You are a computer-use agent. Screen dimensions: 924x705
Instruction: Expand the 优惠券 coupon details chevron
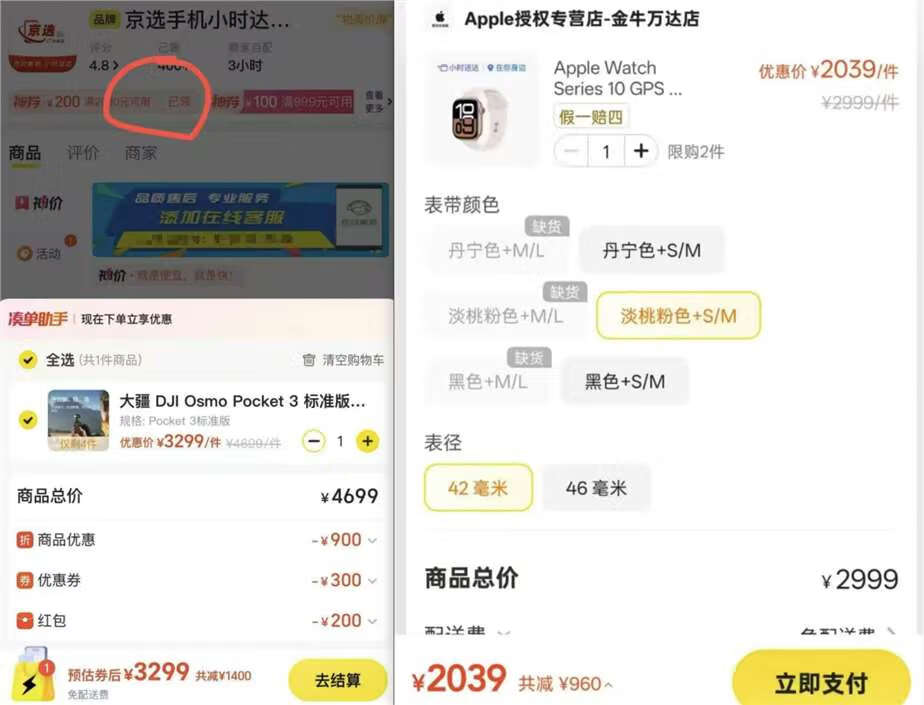[372, 581]
